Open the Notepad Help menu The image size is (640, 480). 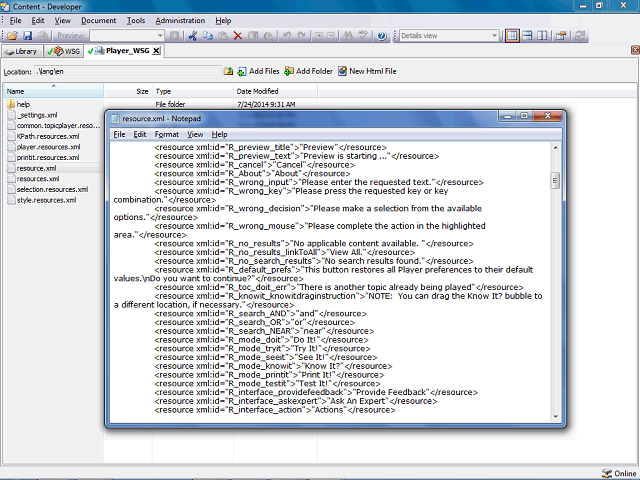219,134
